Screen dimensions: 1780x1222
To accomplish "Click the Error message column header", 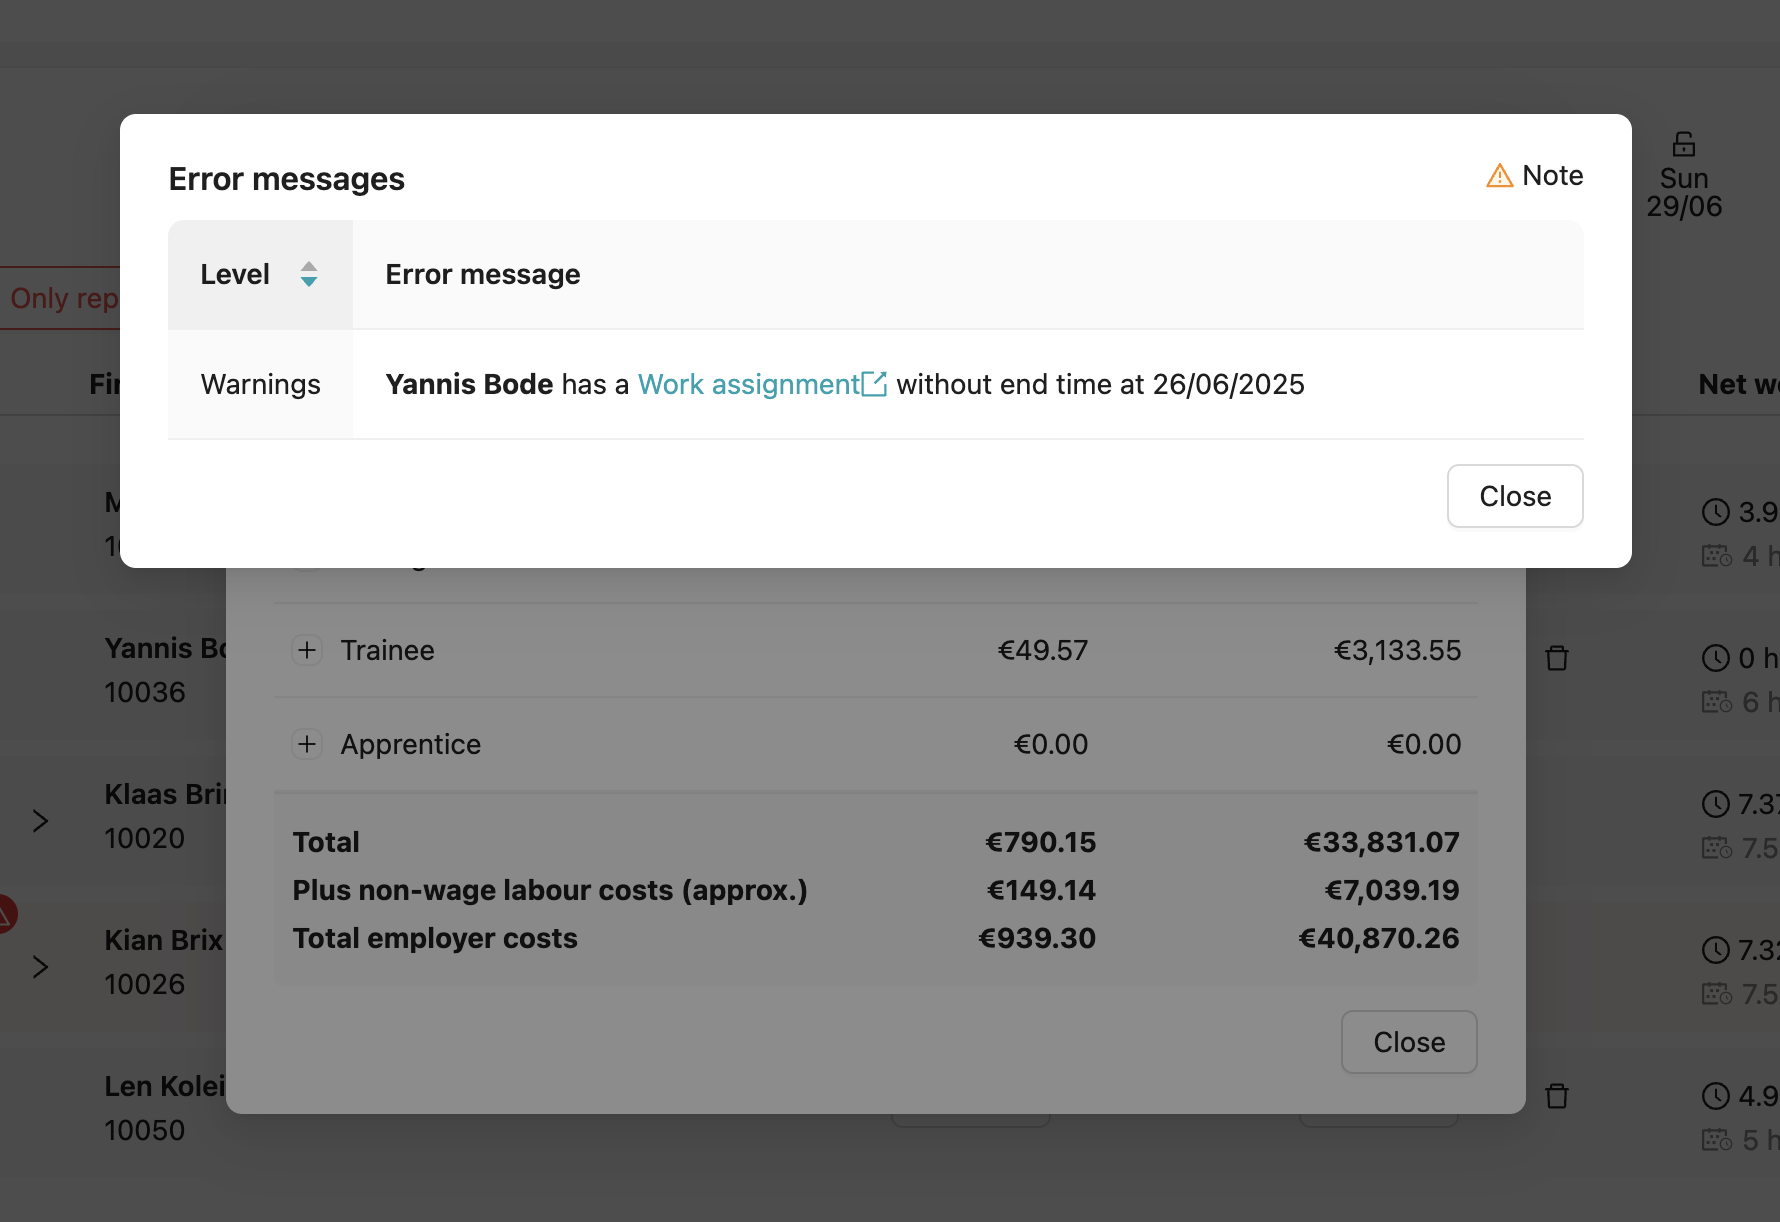I will (x=483, y=274).
